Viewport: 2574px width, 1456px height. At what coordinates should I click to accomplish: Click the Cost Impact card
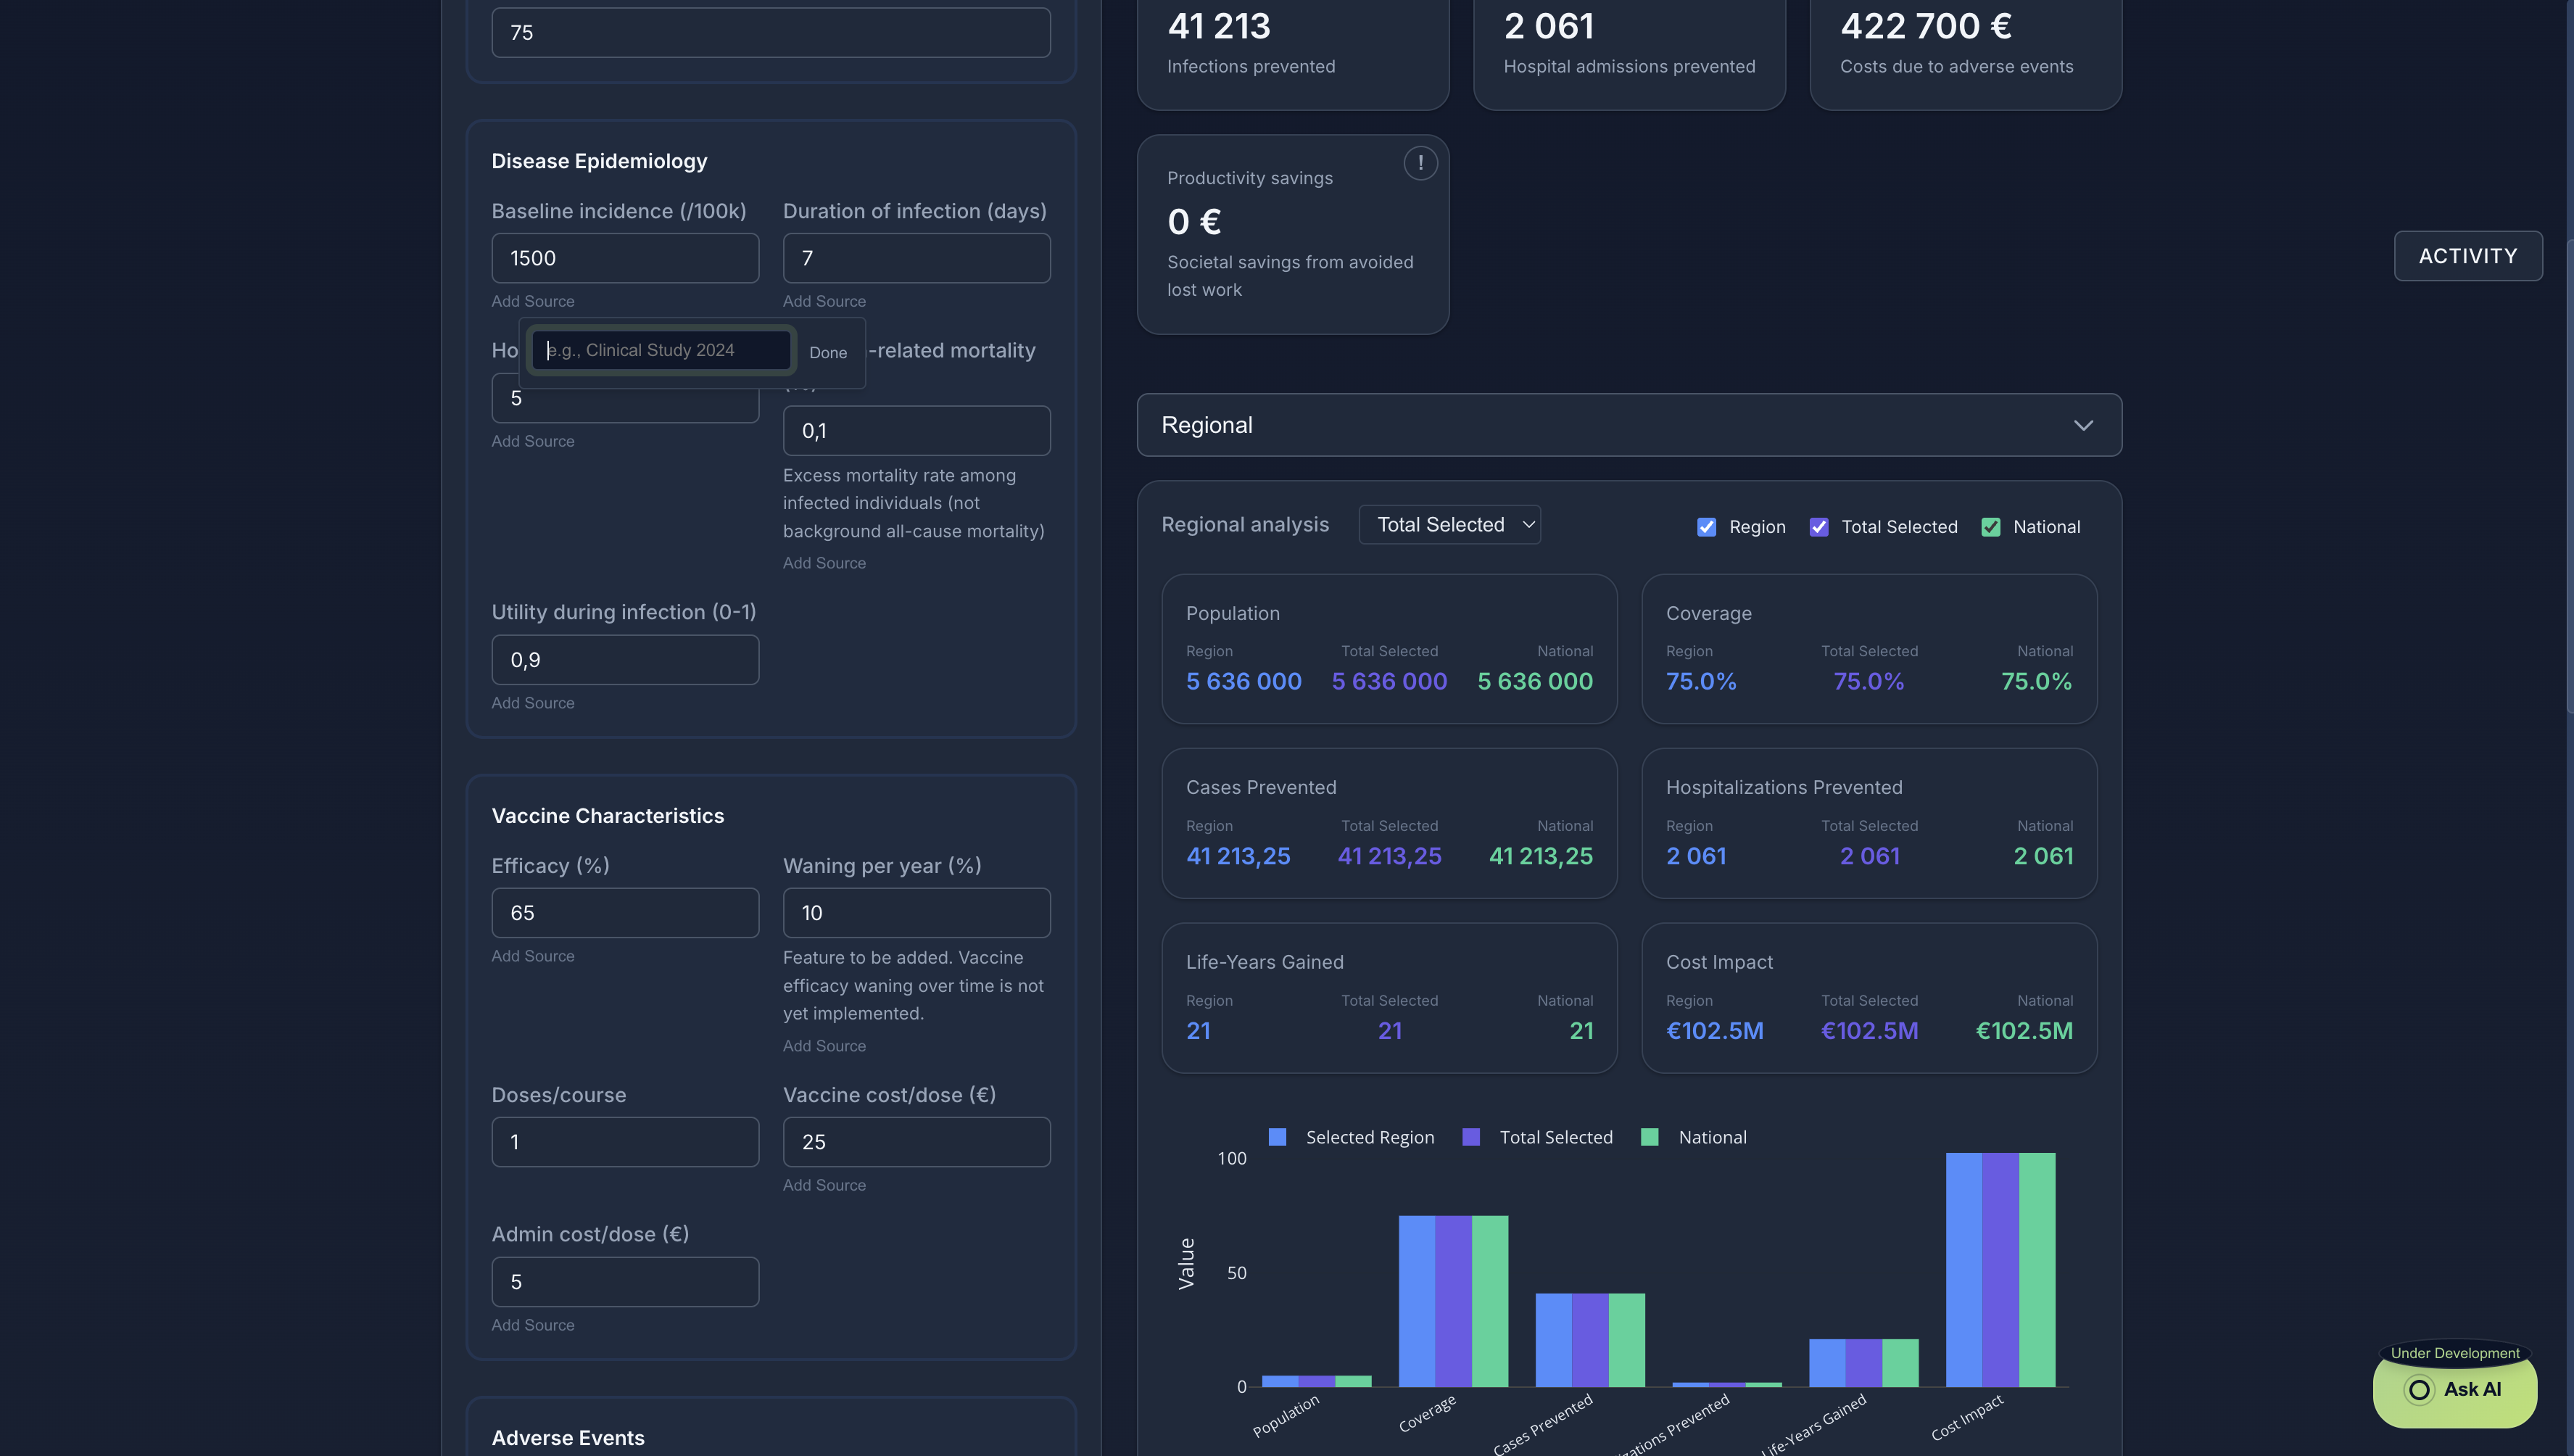[x=1869, y=998]
